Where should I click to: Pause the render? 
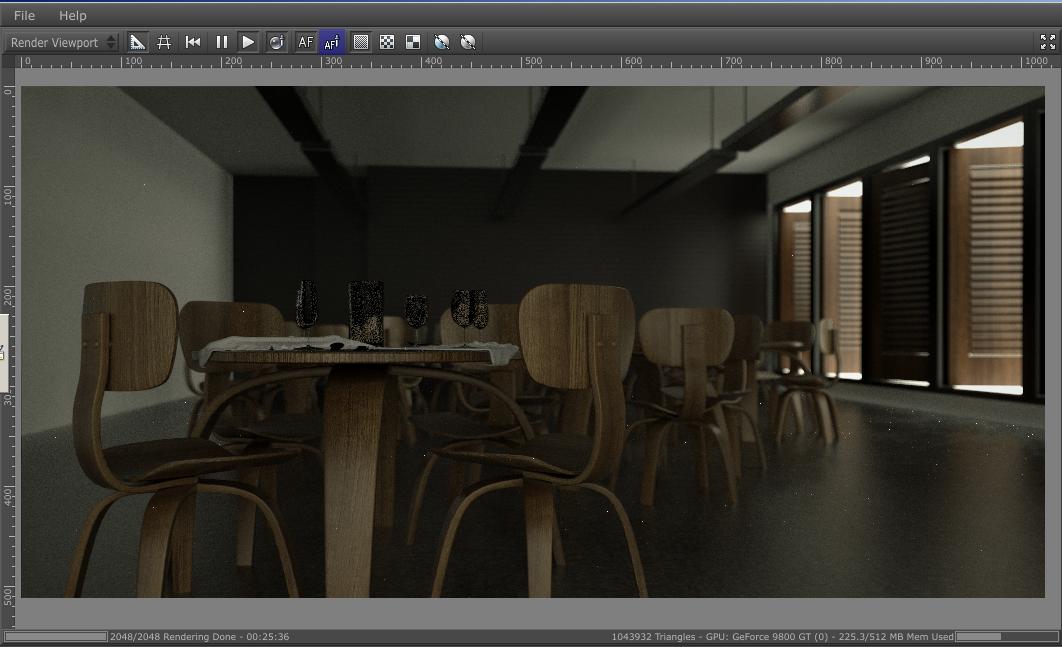click(221, 42)
